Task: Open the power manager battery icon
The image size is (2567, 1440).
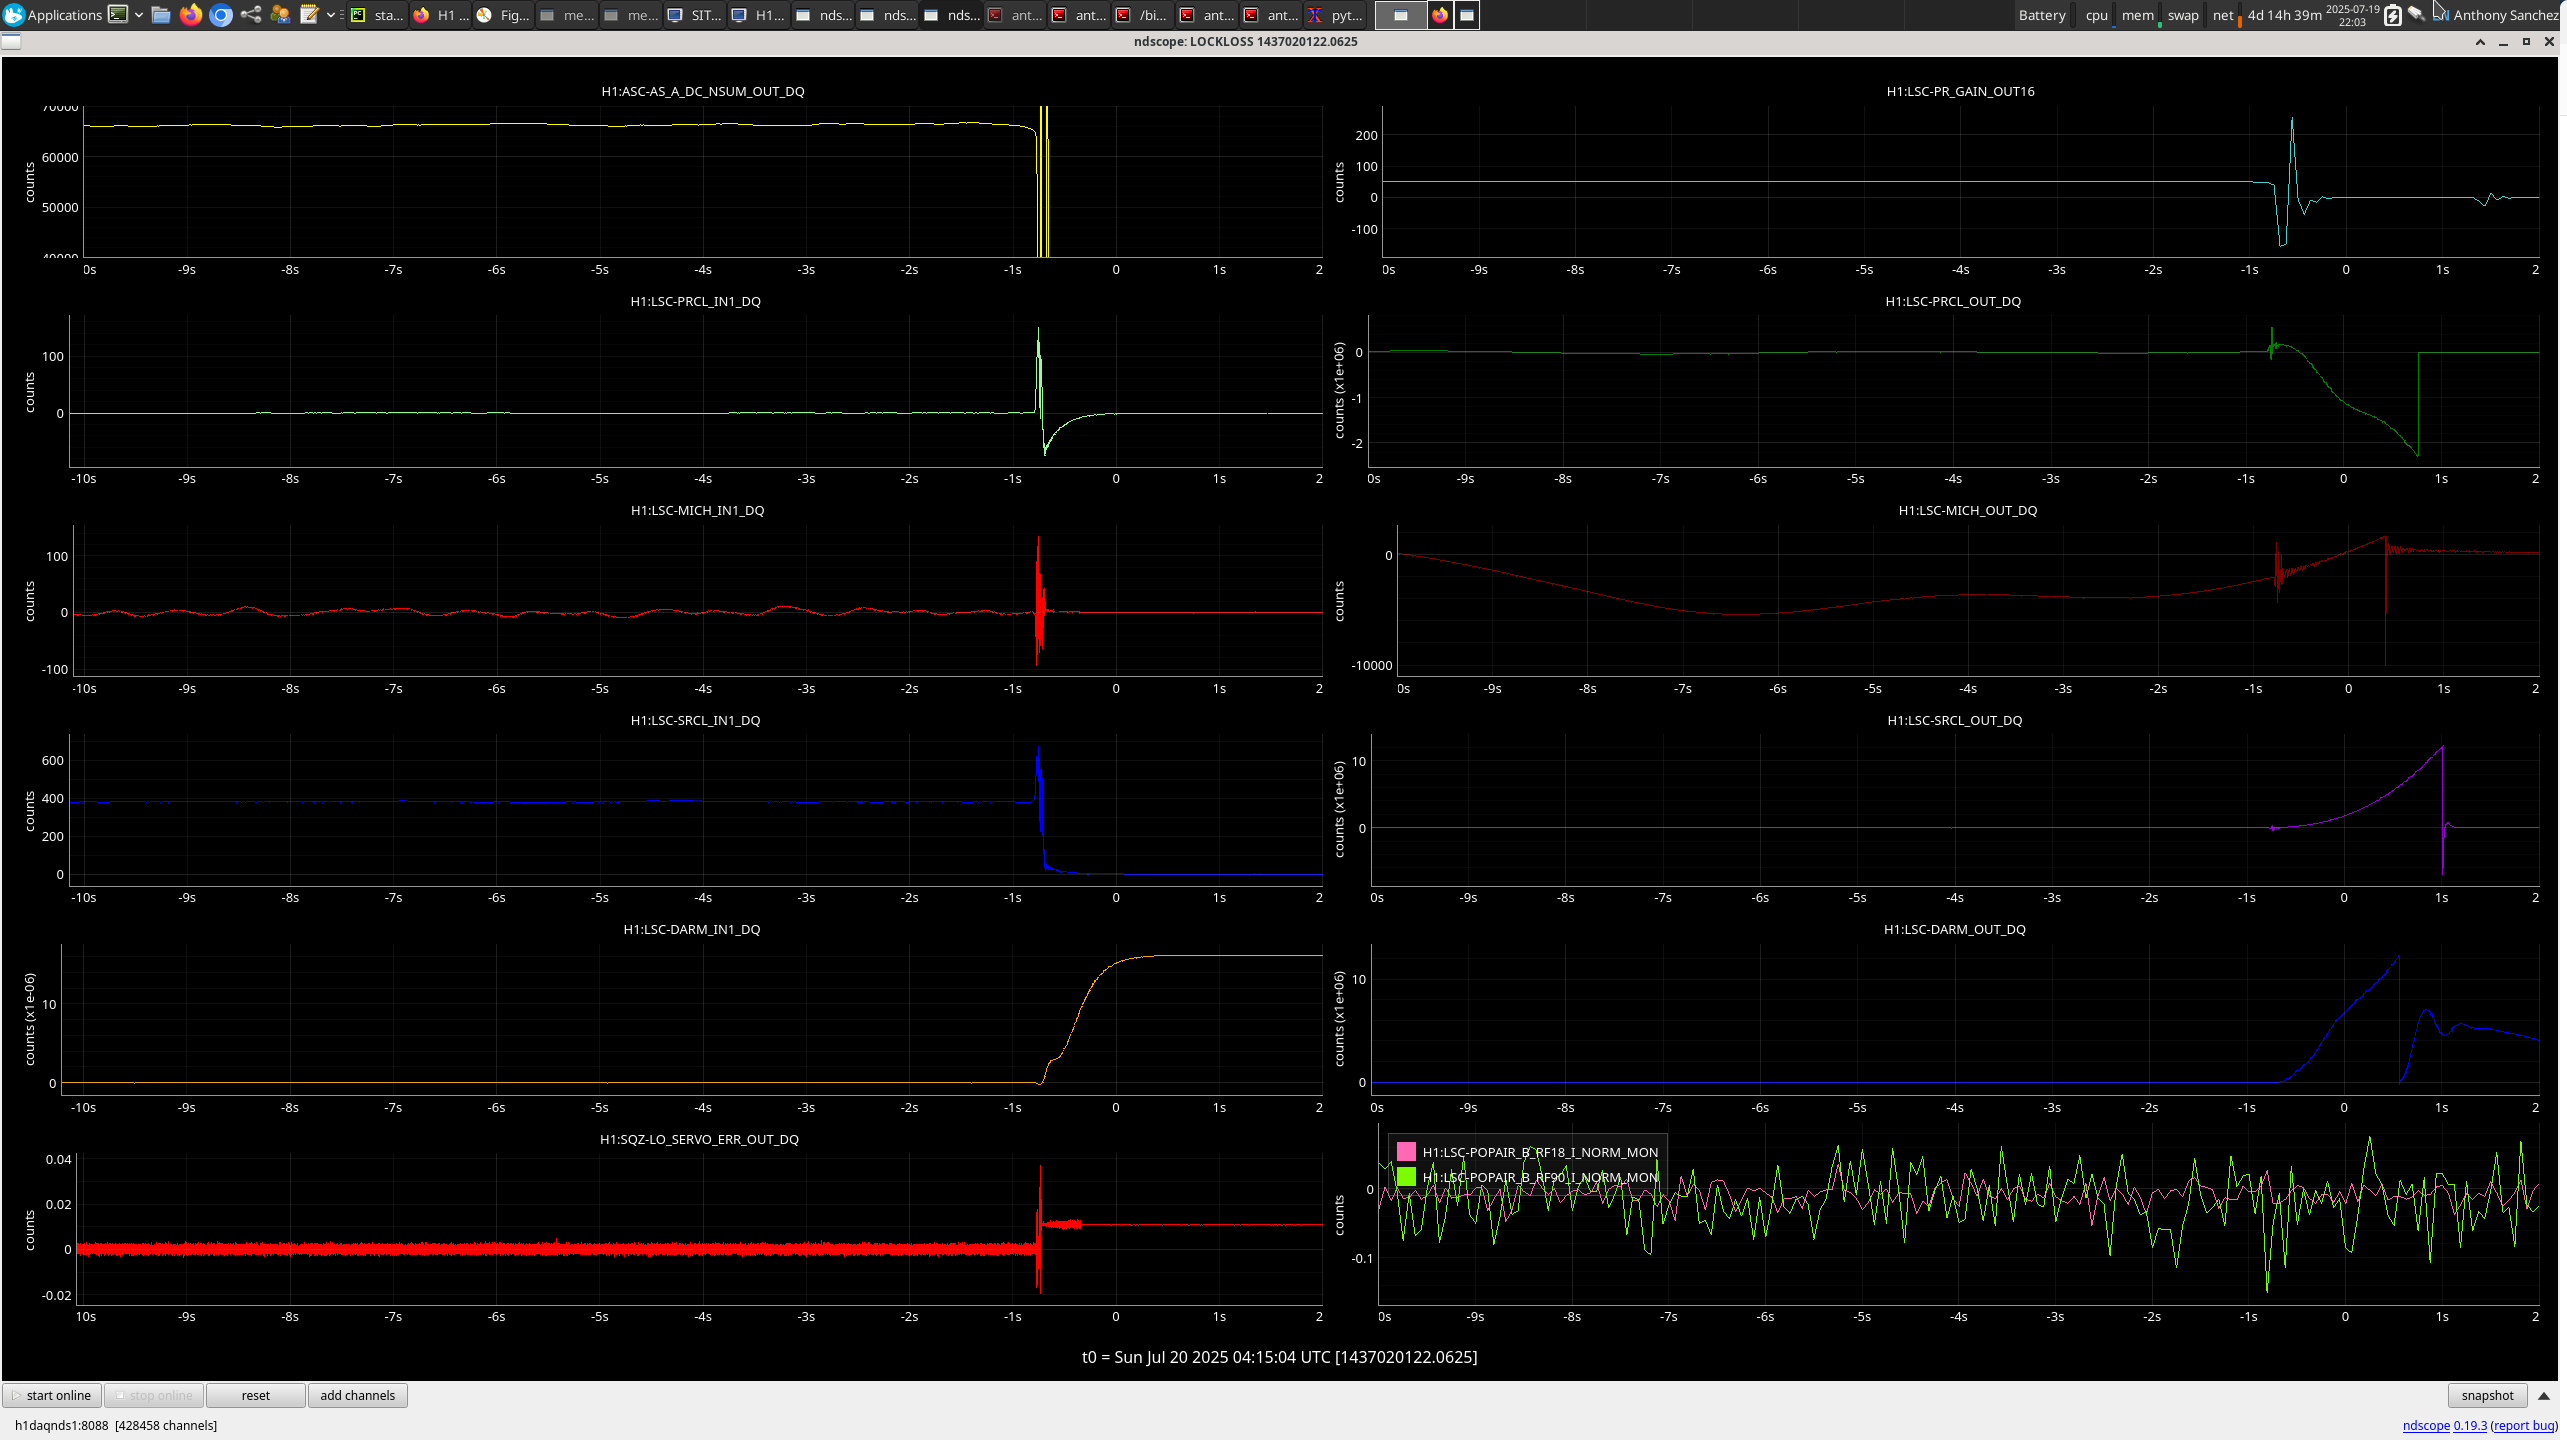Action: (2392, 15)
